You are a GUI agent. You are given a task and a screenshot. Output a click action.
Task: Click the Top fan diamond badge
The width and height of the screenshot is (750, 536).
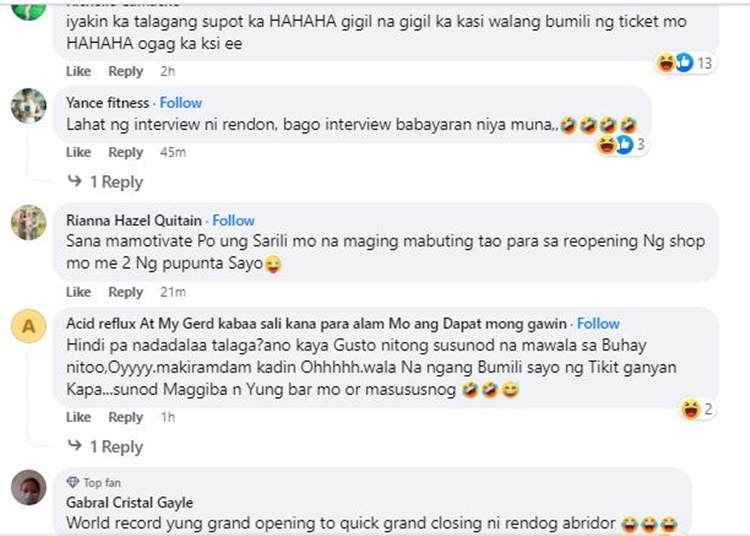pos(73,482)
